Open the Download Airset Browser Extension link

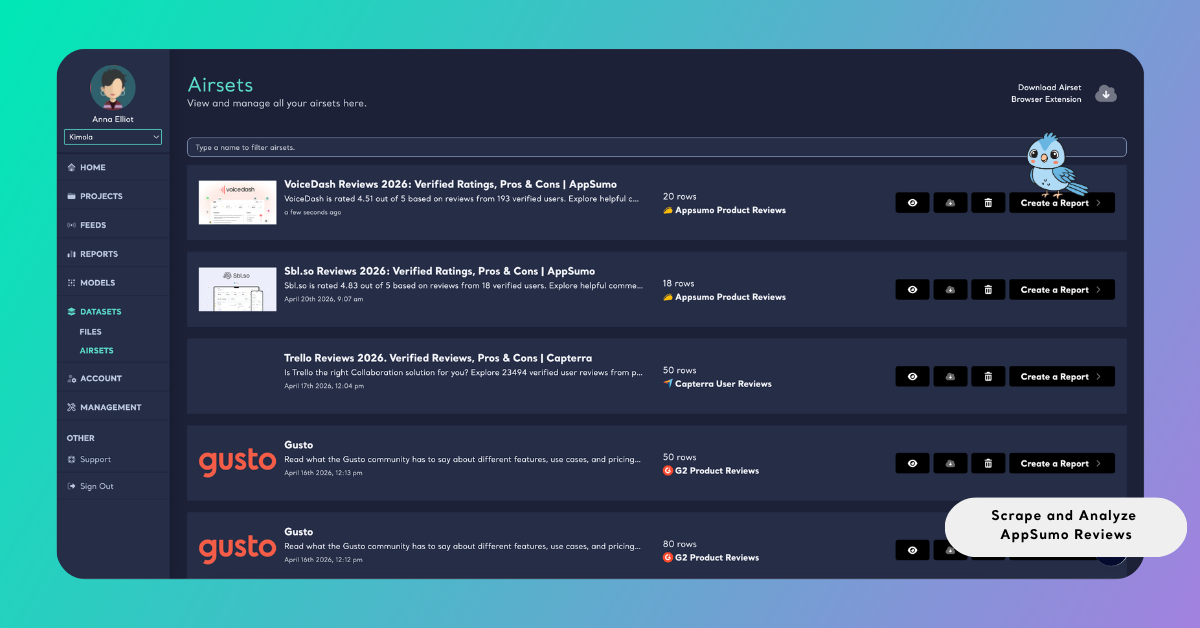pos(1046,93)
